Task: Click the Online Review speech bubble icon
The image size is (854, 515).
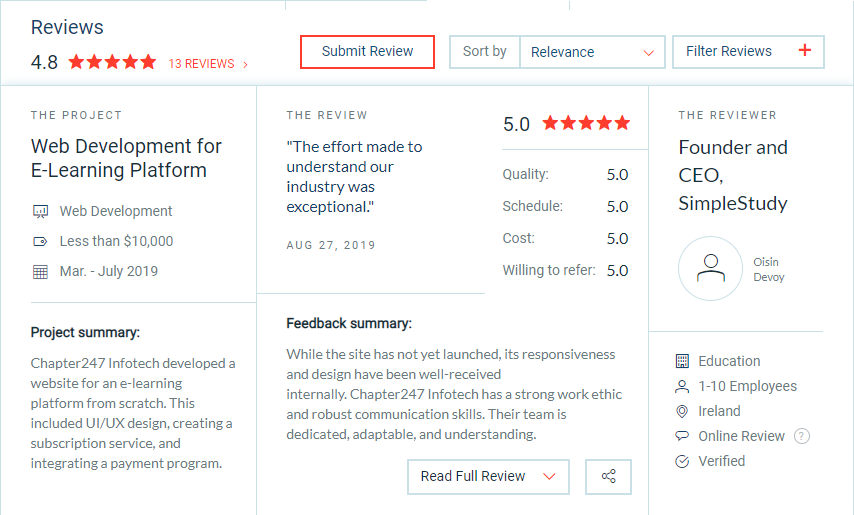Action: (683, 436)
